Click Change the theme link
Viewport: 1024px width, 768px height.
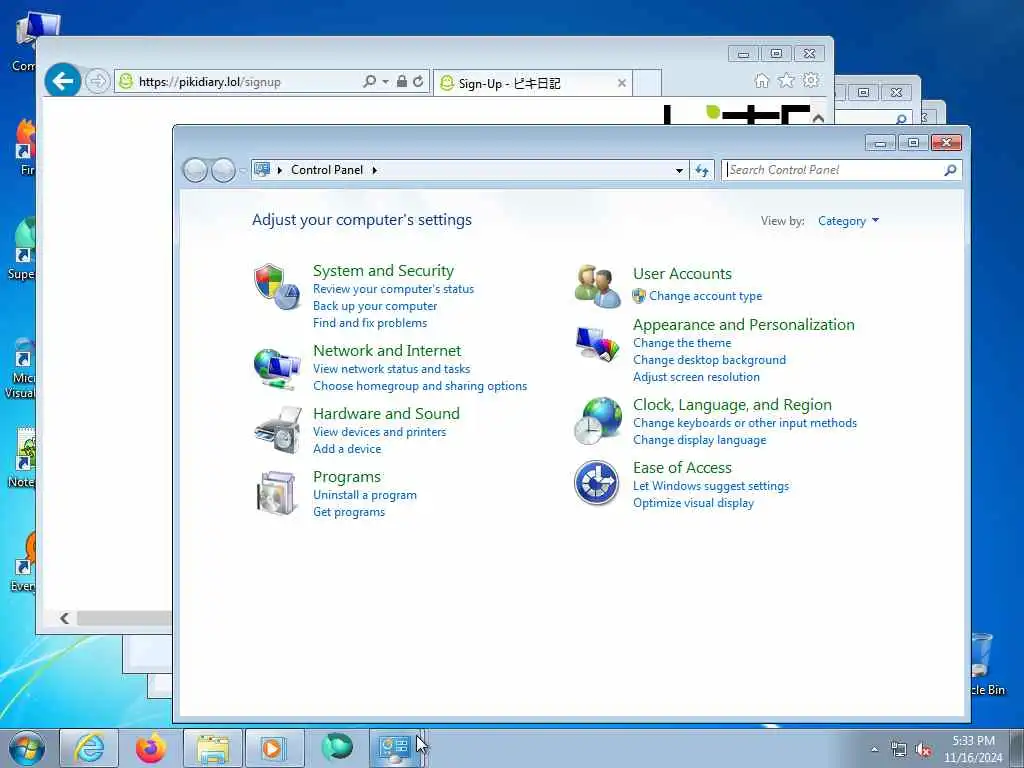tap(682, 343)
